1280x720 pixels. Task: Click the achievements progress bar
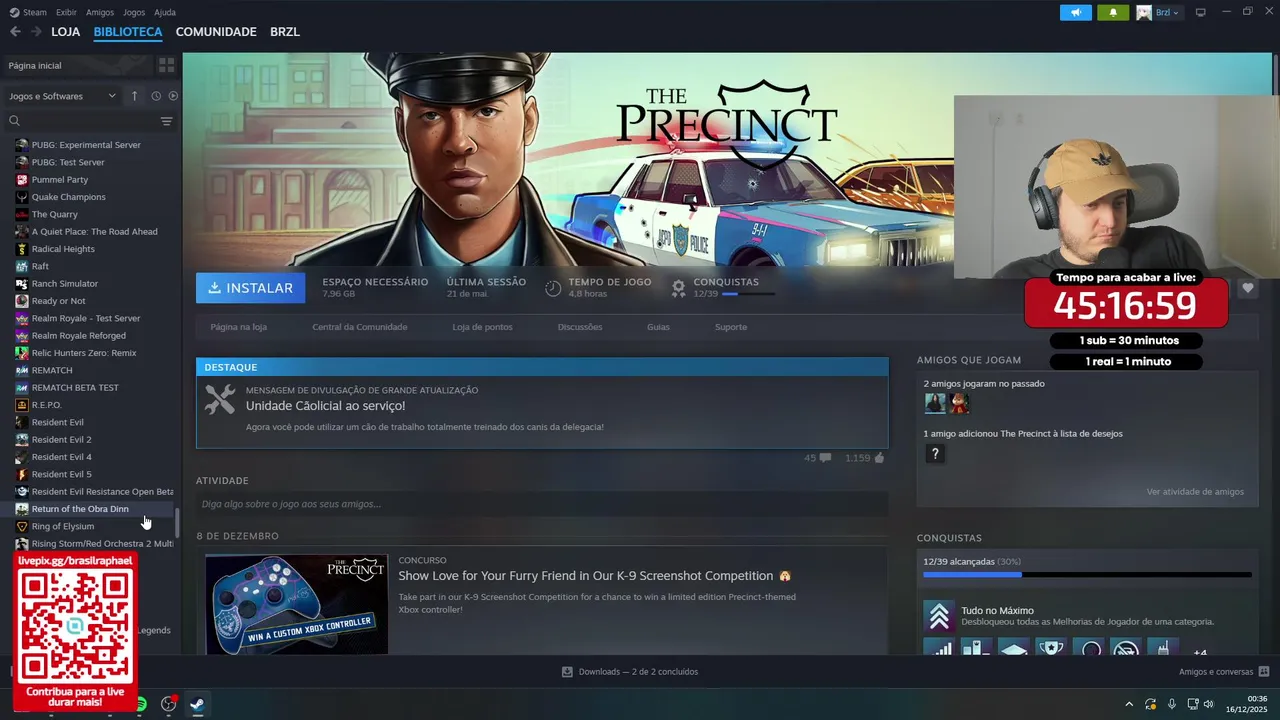pos(1087,575)
